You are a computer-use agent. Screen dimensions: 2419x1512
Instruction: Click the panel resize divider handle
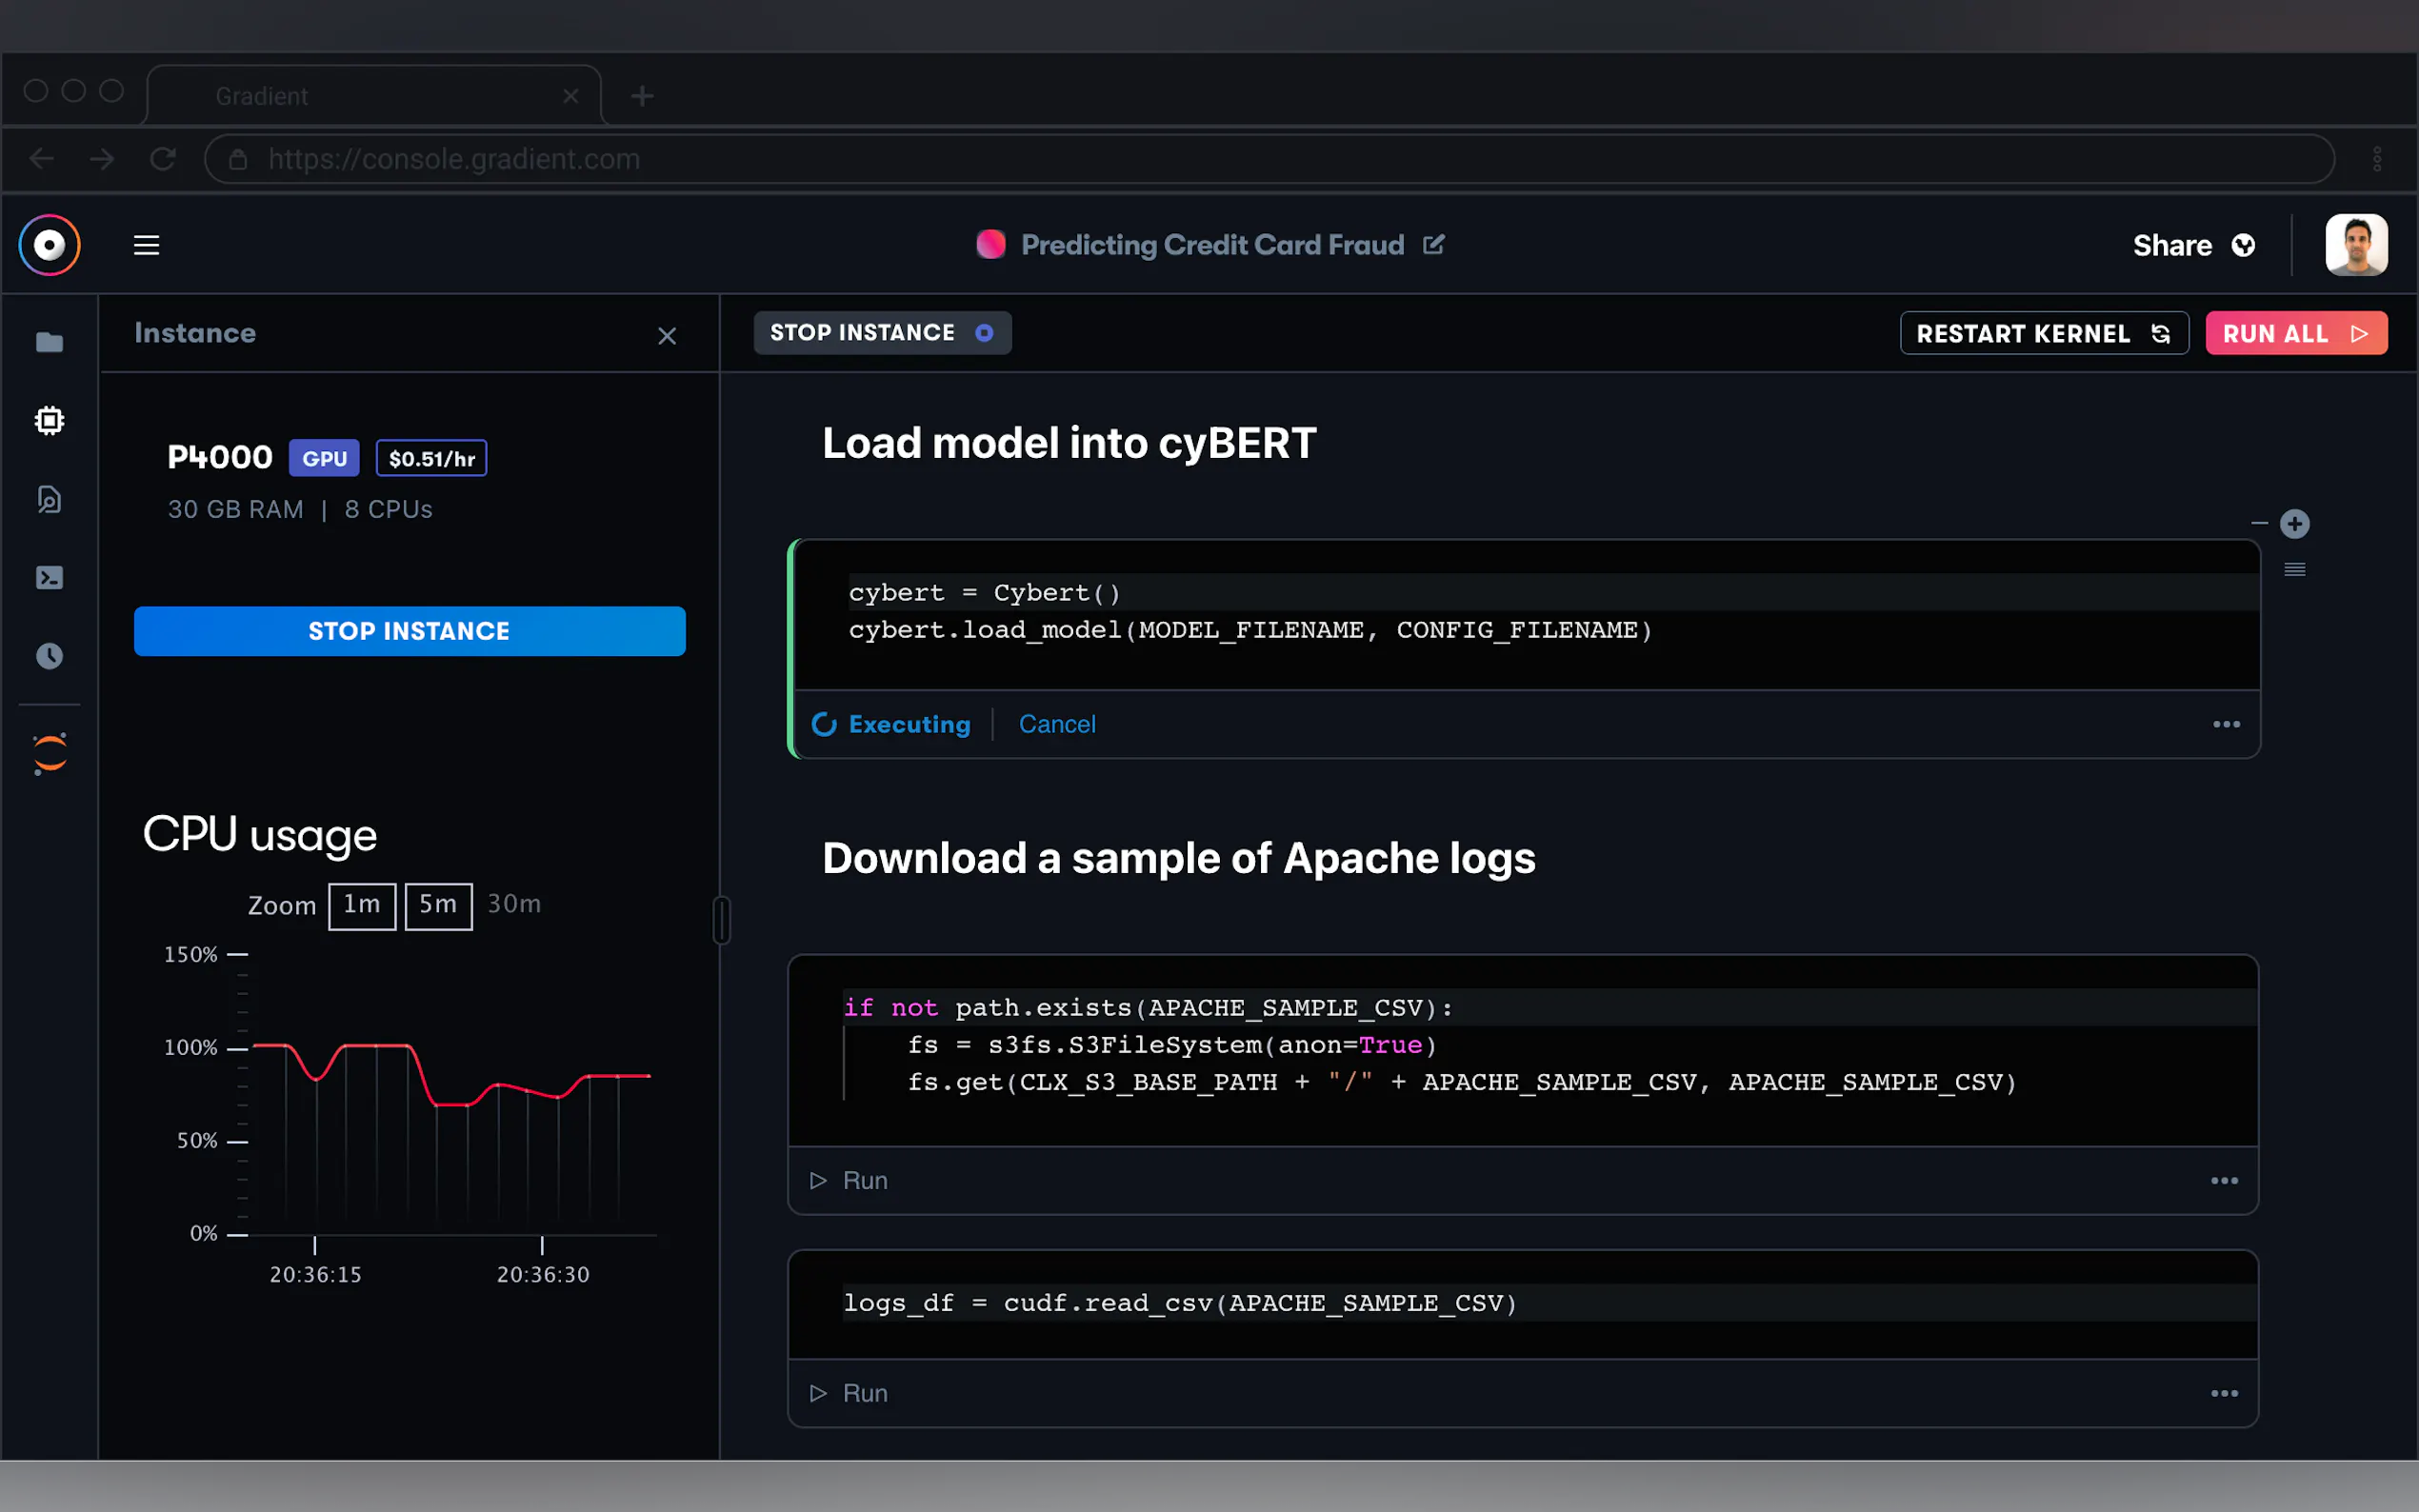[x=721, y=920]
